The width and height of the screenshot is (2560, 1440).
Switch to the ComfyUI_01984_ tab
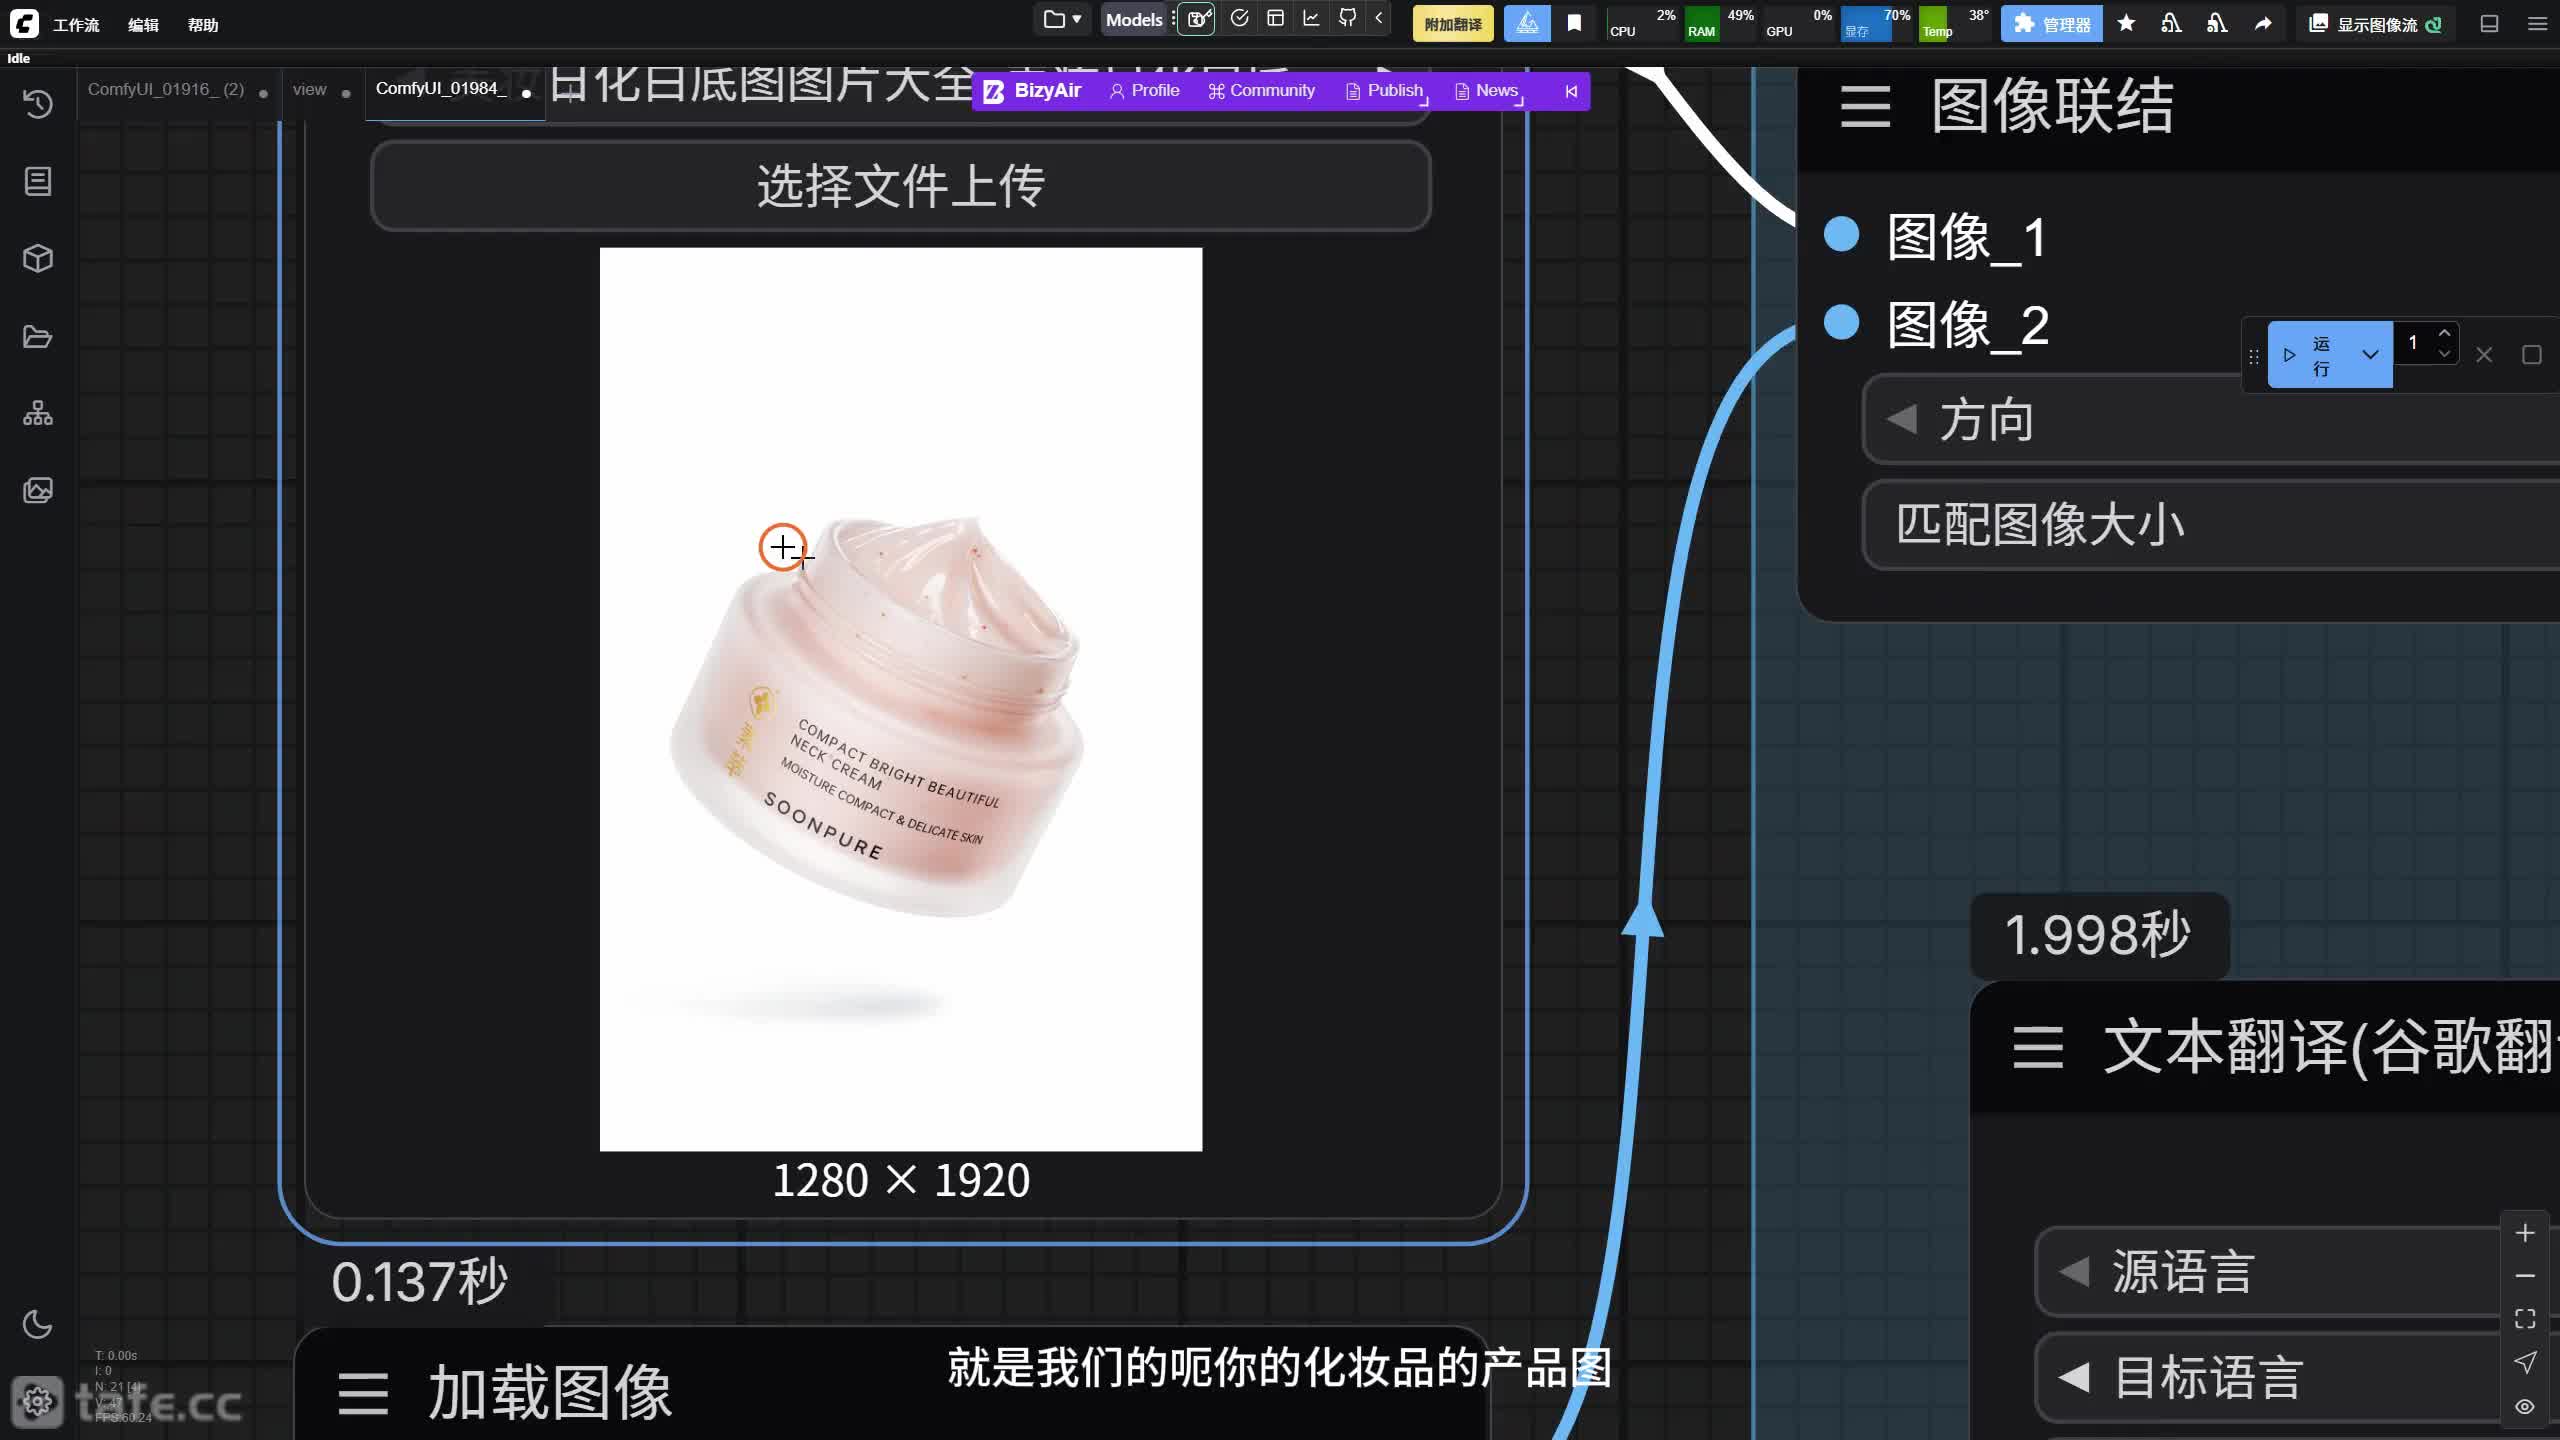(440, 90)
